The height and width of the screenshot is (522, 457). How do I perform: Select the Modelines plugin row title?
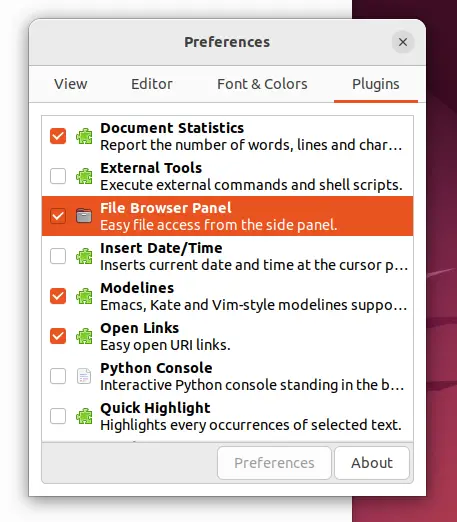[137, 288]
